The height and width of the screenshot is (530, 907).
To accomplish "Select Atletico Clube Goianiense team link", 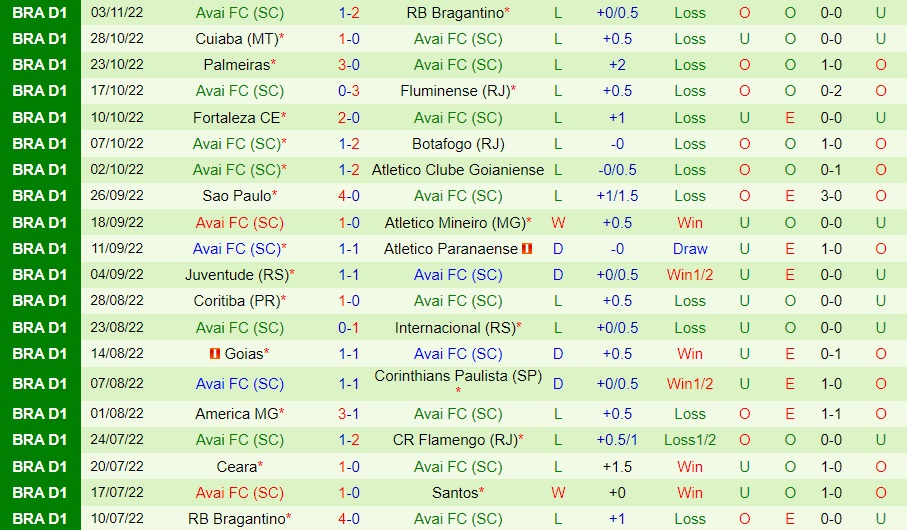I will [x=458, y=170].
